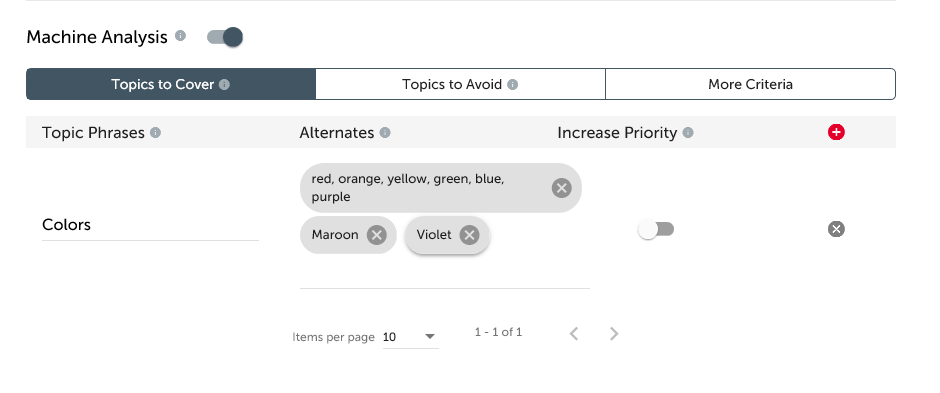Click the Alternates info icon

[385, 132]
